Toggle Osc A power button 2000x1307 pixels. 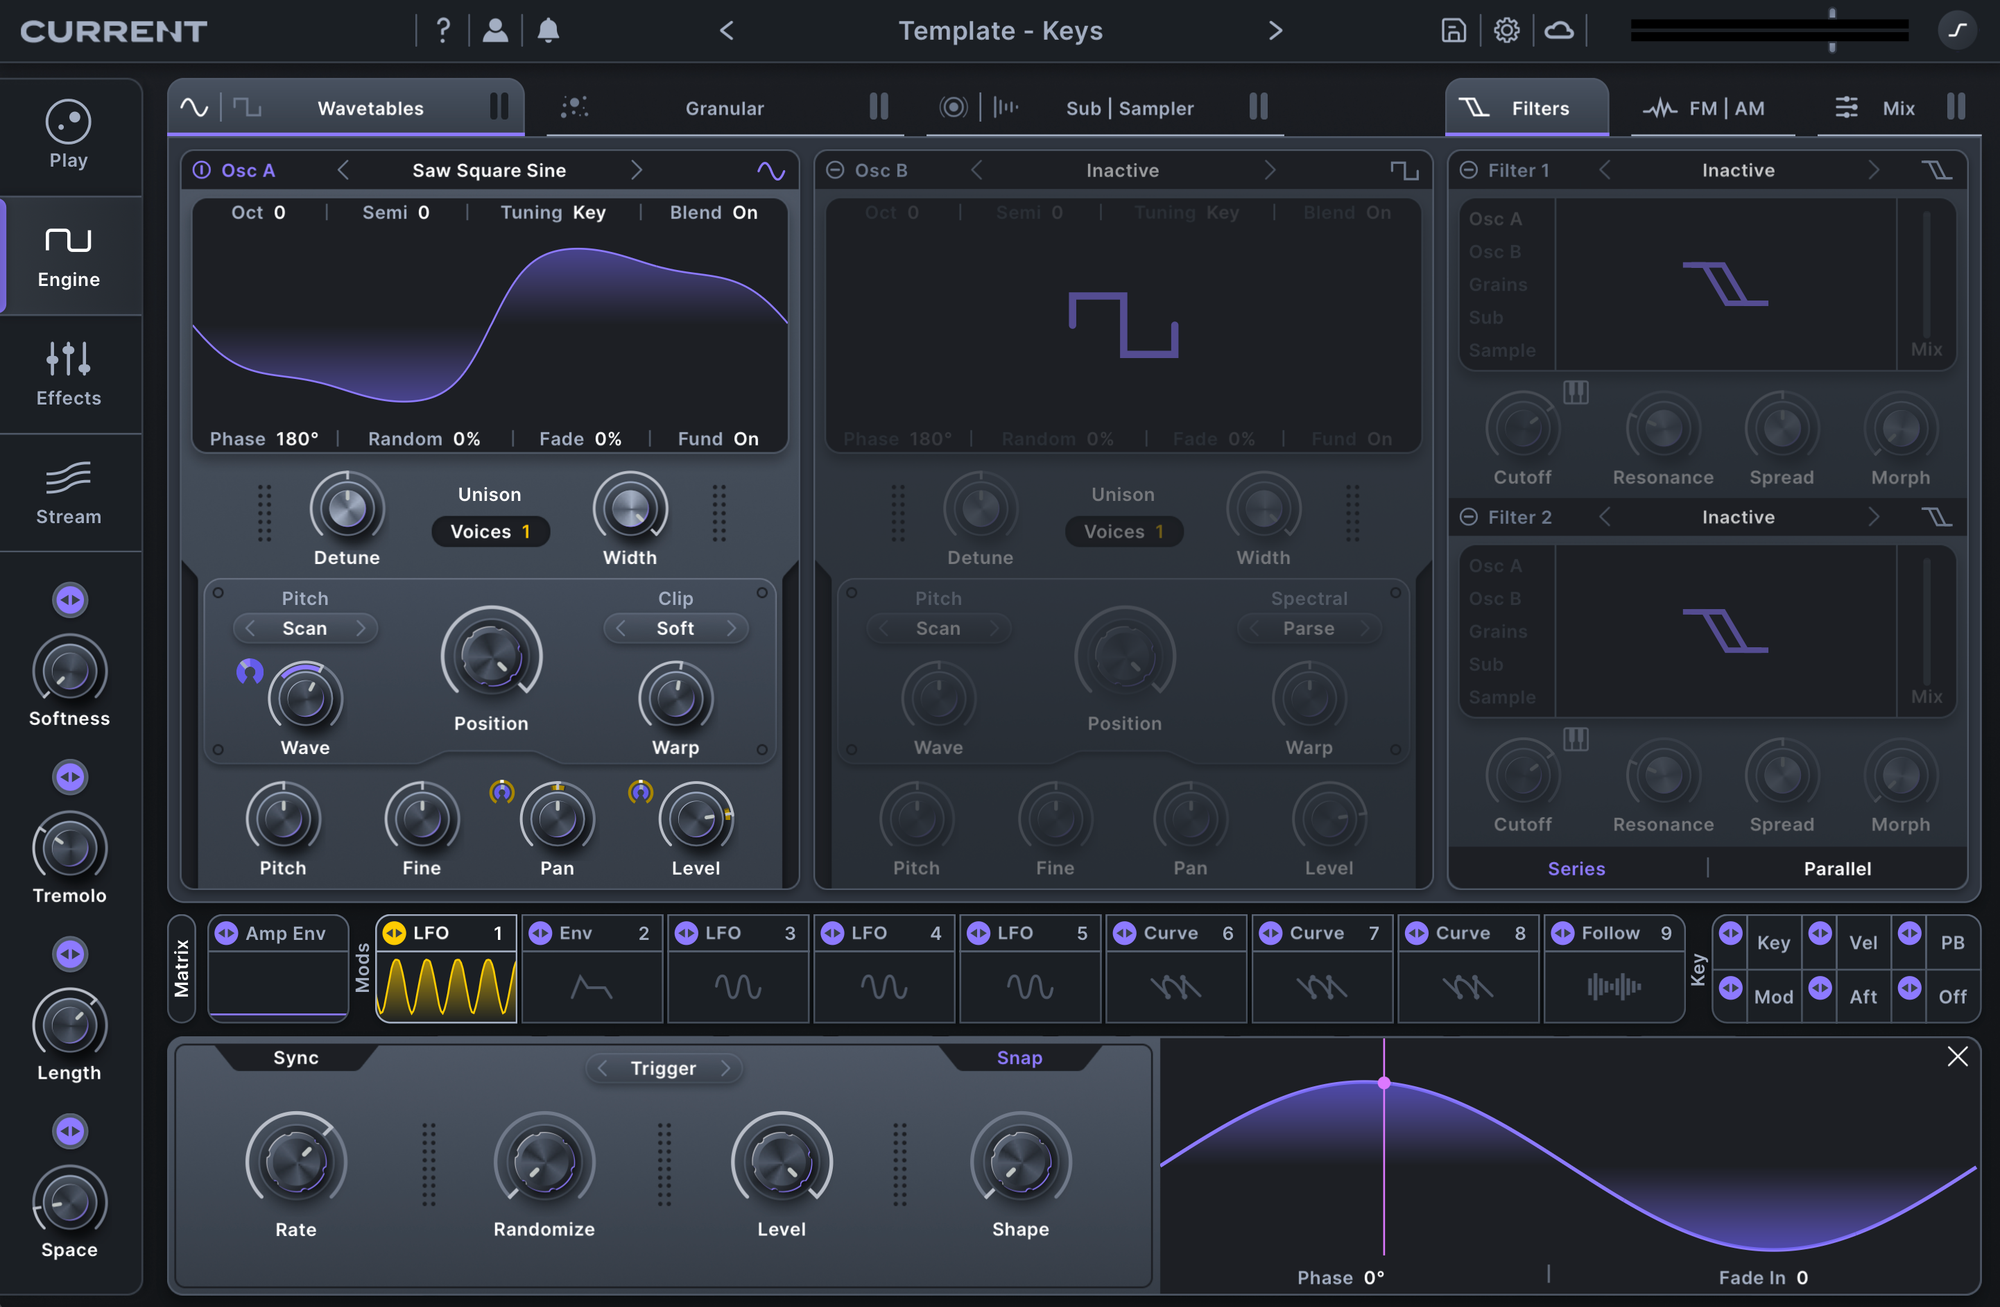click(202, 170)
